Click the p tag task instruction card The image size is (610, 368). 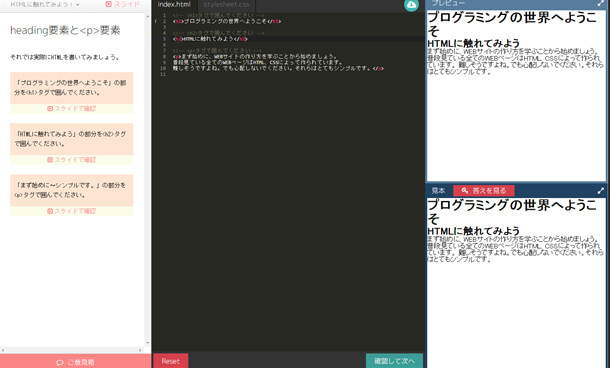(72, 191)
